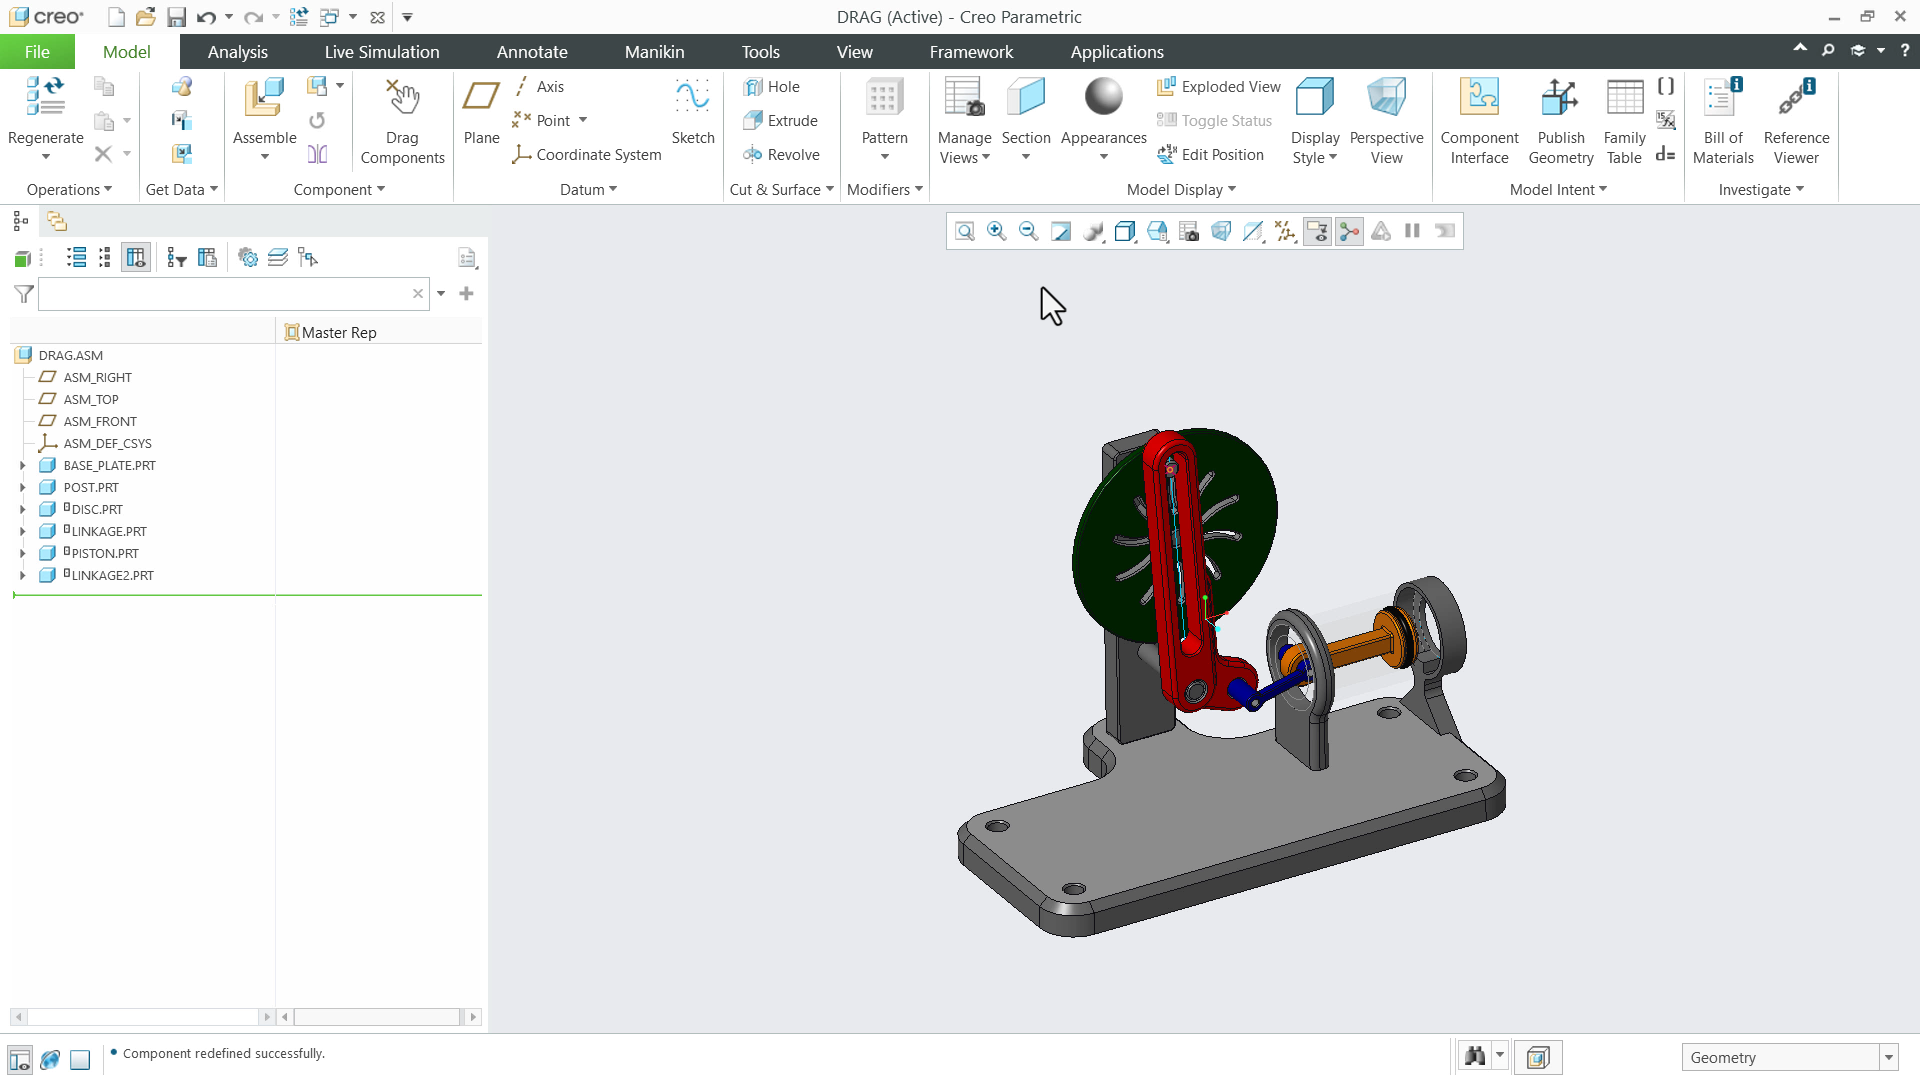
Task: Toggle the model tree columns display button
Action: (136, 258)
